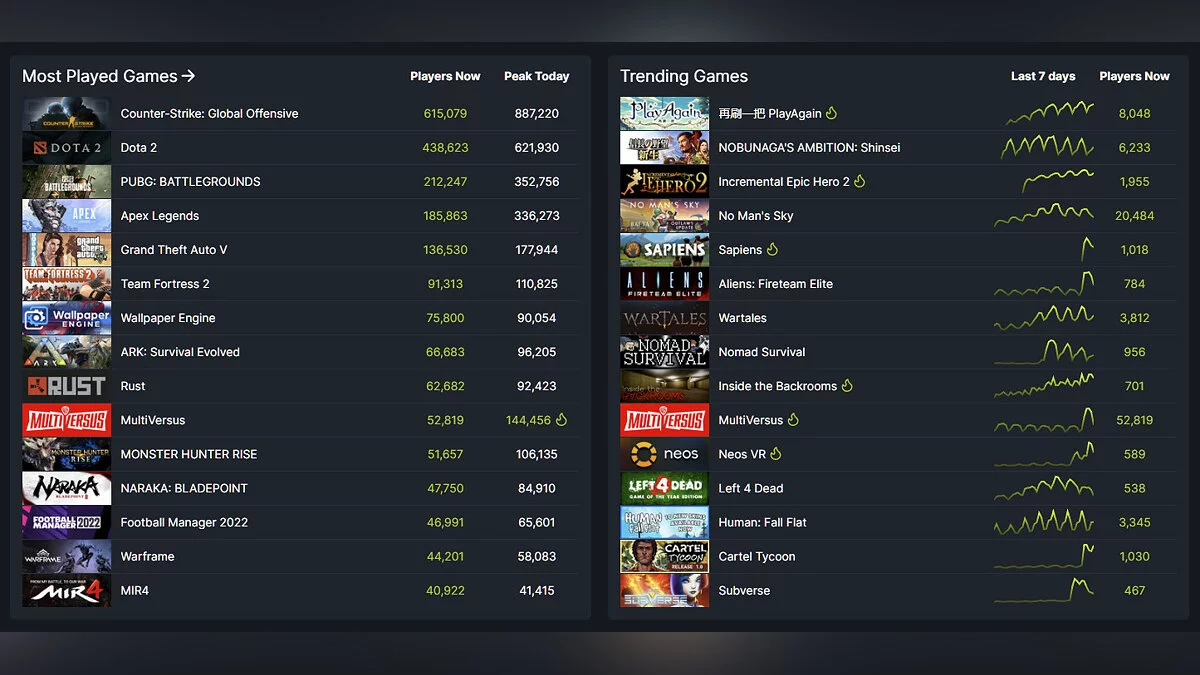Image resolution: width=1200 pixels, height=675 pixels.
Task: Click the Apex Legends thumbnail
Action: point(67,216)
